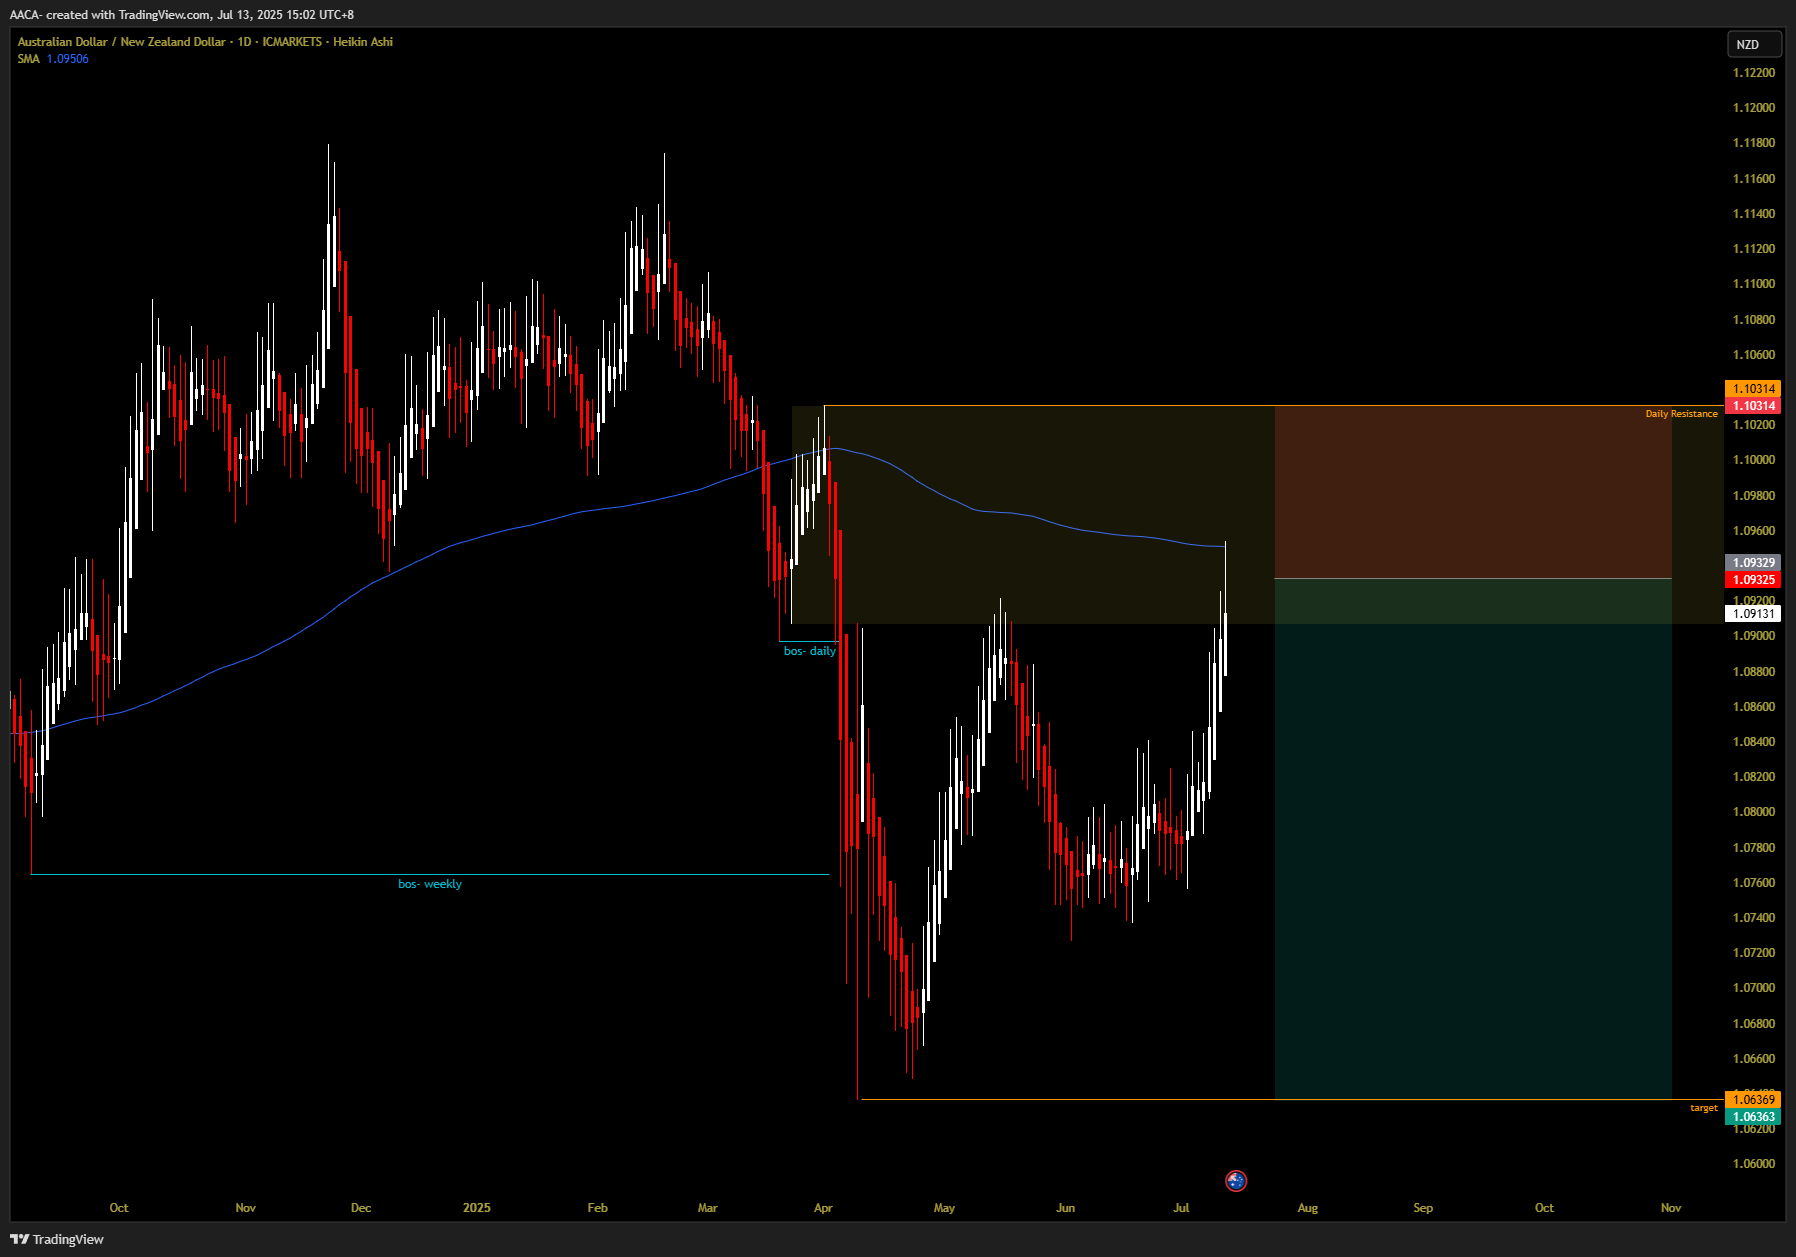The width and height of the screenshot is (1796, 1257).
Task: Click the Aug label on the time axis
Action: (x=1308, y=1208)
